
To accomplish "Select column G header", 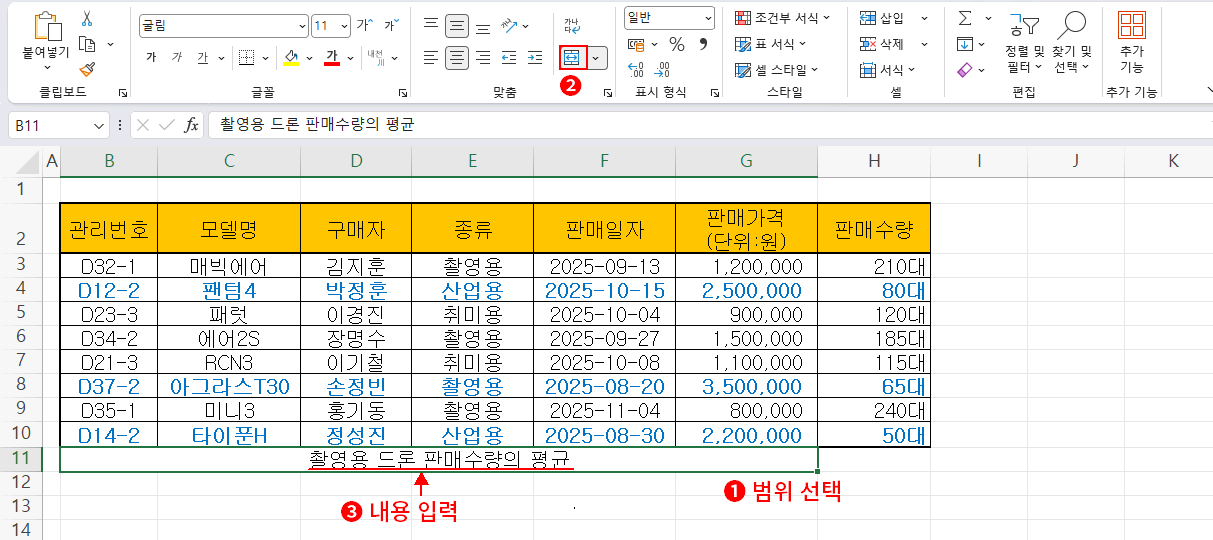I will tap(746, 161).
